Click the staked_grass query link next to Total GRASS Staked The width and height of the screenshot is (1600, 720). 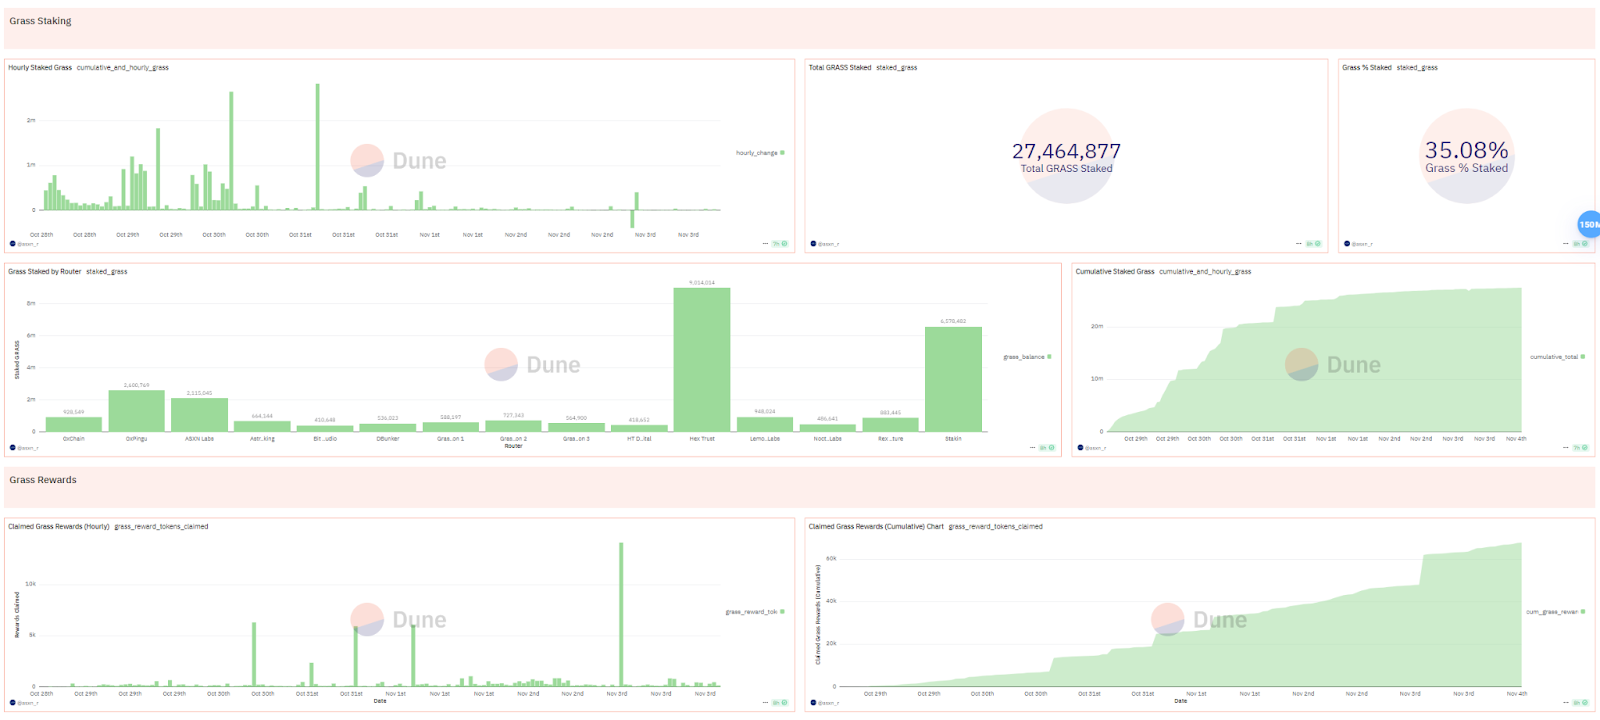pos(897,68)
